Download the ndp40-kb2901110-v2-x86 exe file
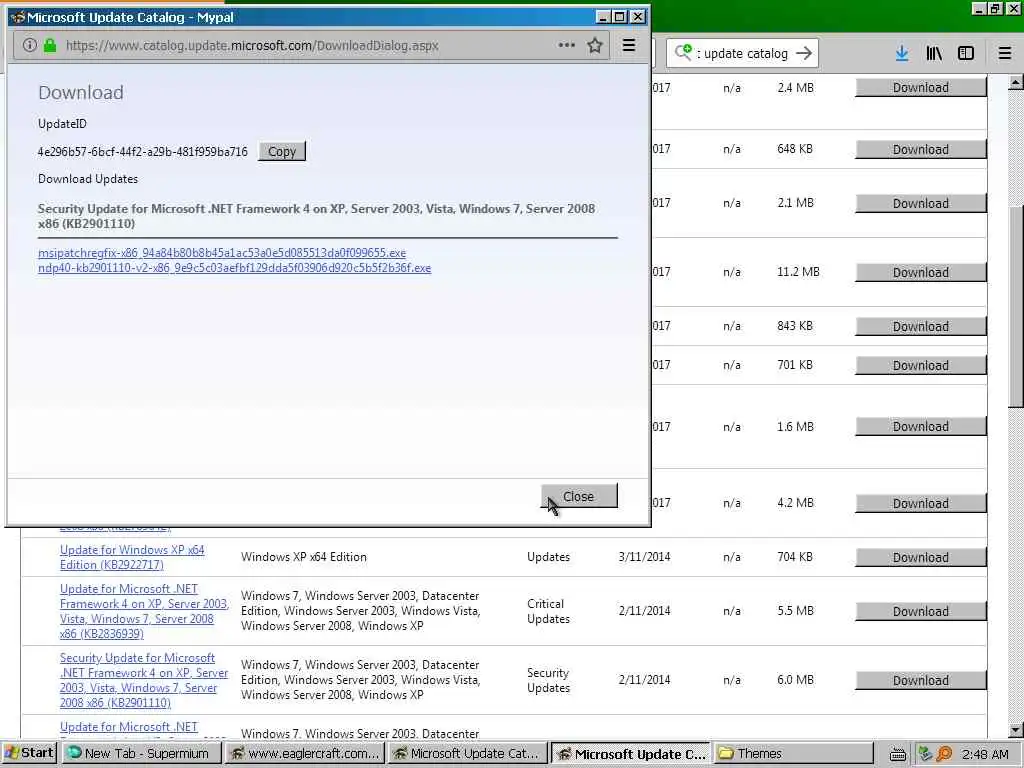The height and width of the screenshot is (768, 1024). (x=234, y=268)
